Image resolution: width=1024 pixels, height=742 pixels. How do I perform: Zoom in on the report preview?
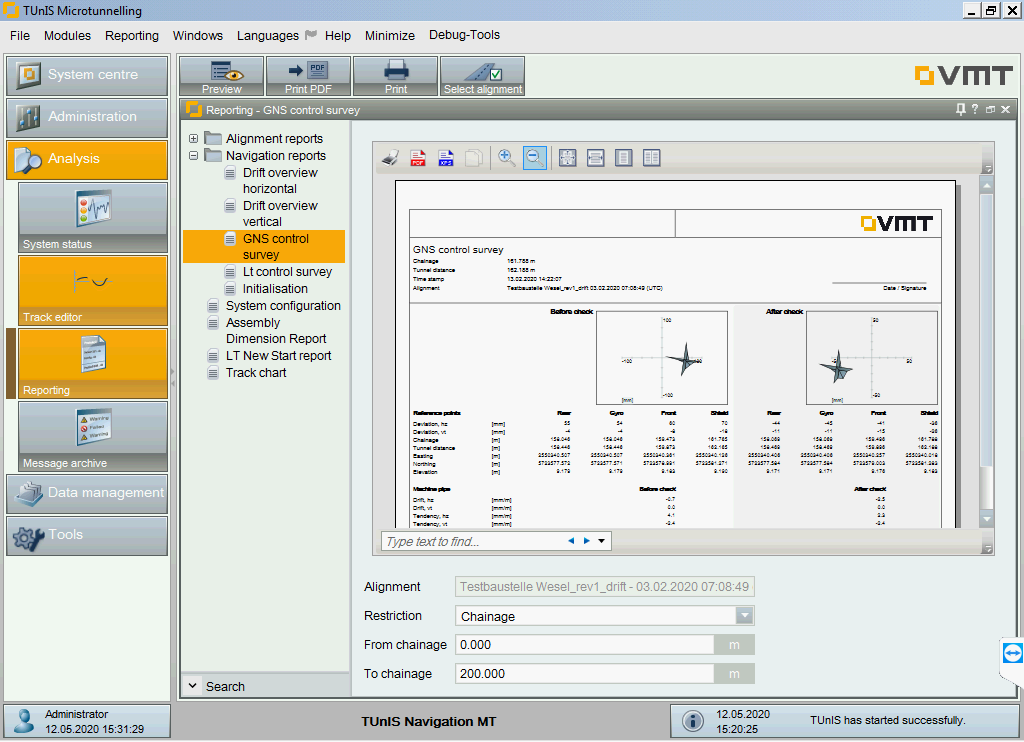coord(506,158)
